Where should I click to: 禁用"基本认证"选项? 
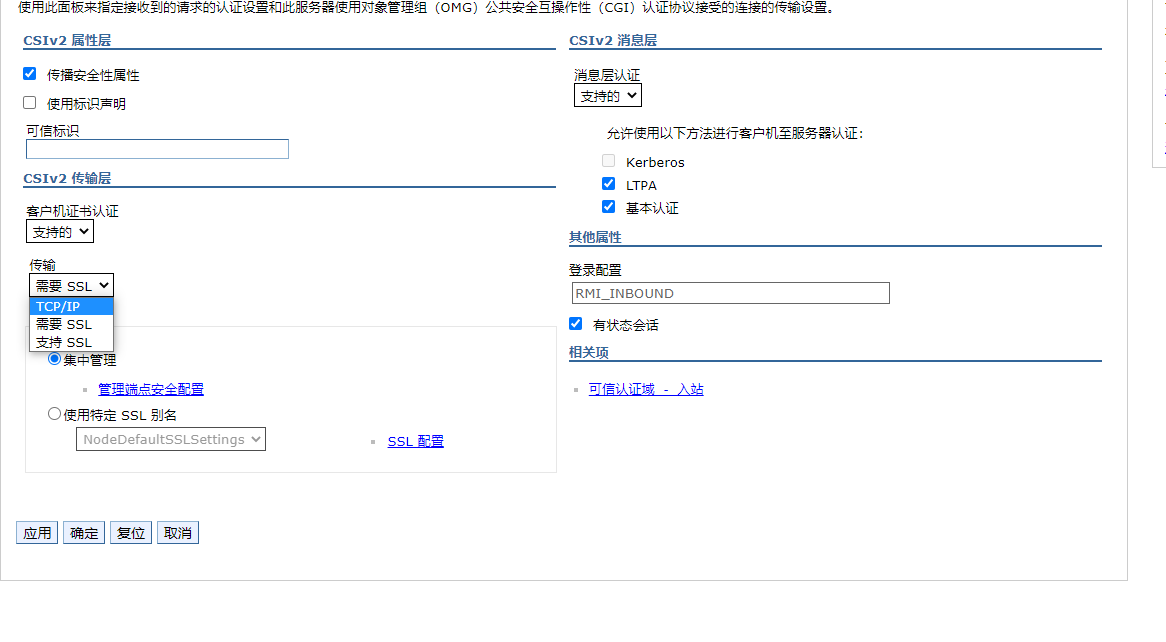tap(608, 206)
